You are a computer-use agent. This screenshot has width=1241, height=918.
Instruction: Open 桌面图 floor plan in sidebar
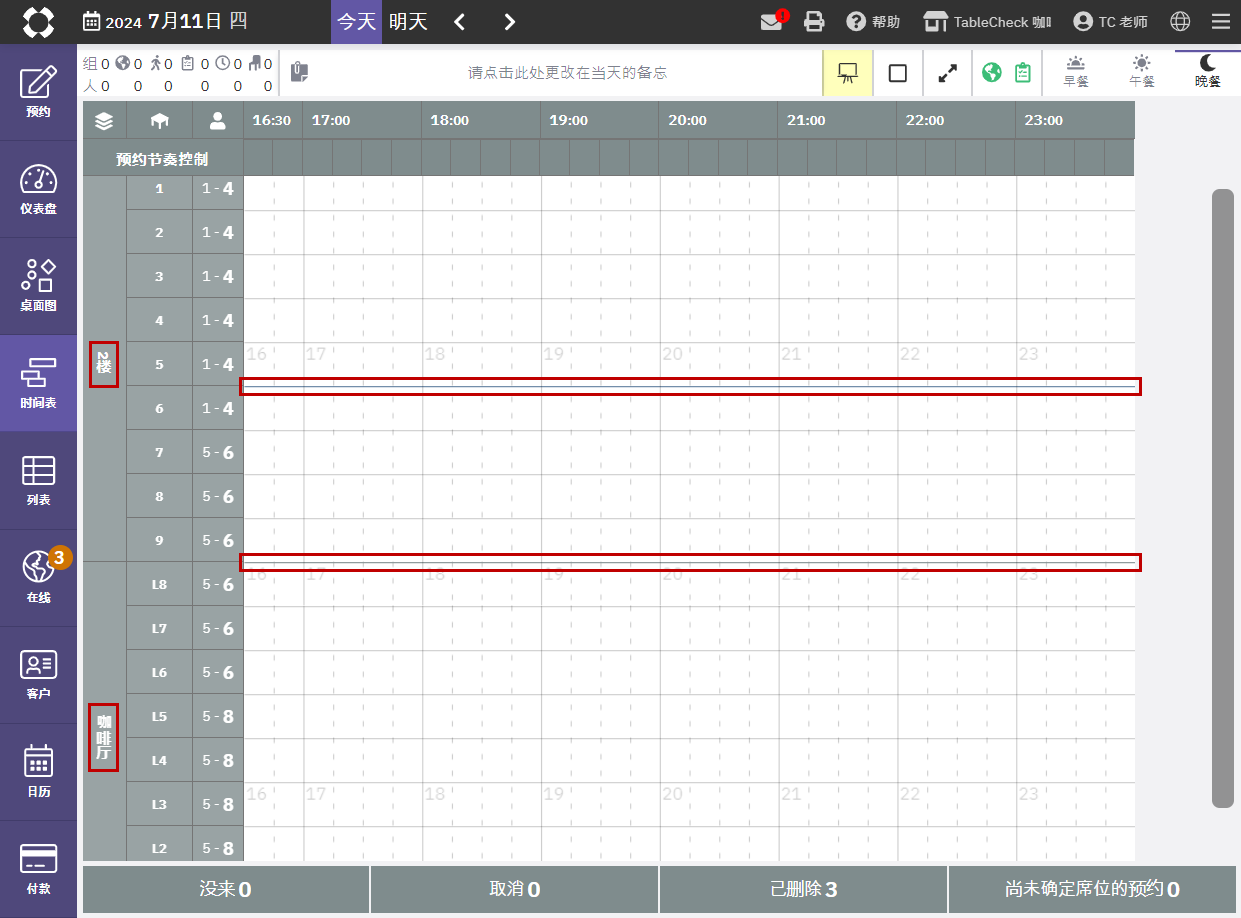(x=38, y=286)
